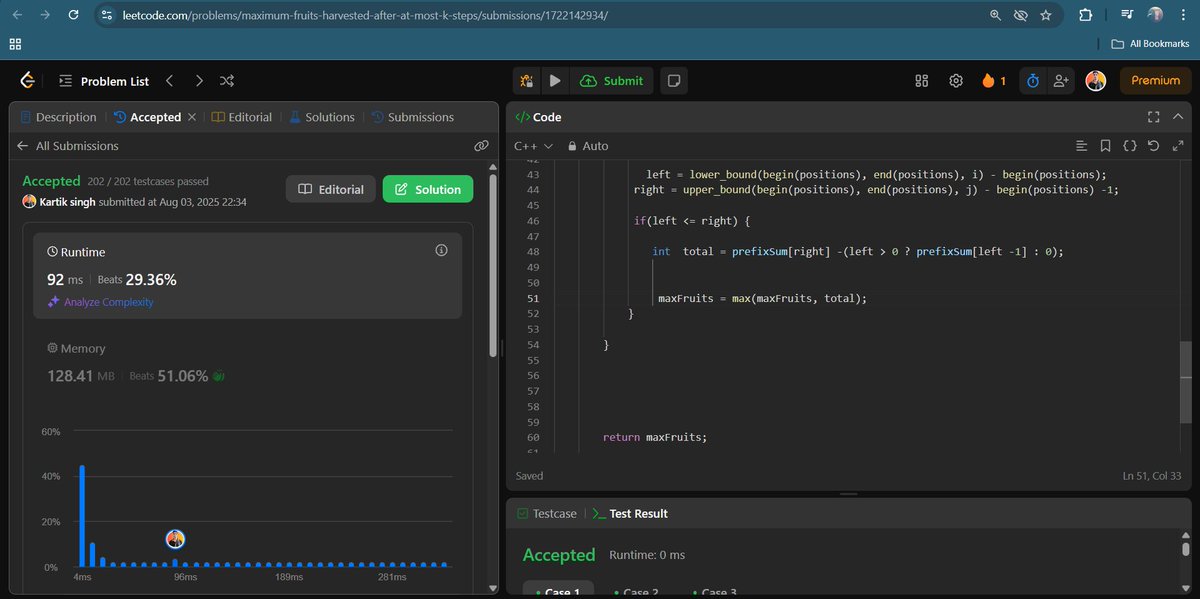The image size is (1200, 599).
Task: Open Kartik singh's profile link
Action: click(x=65, y=202)
